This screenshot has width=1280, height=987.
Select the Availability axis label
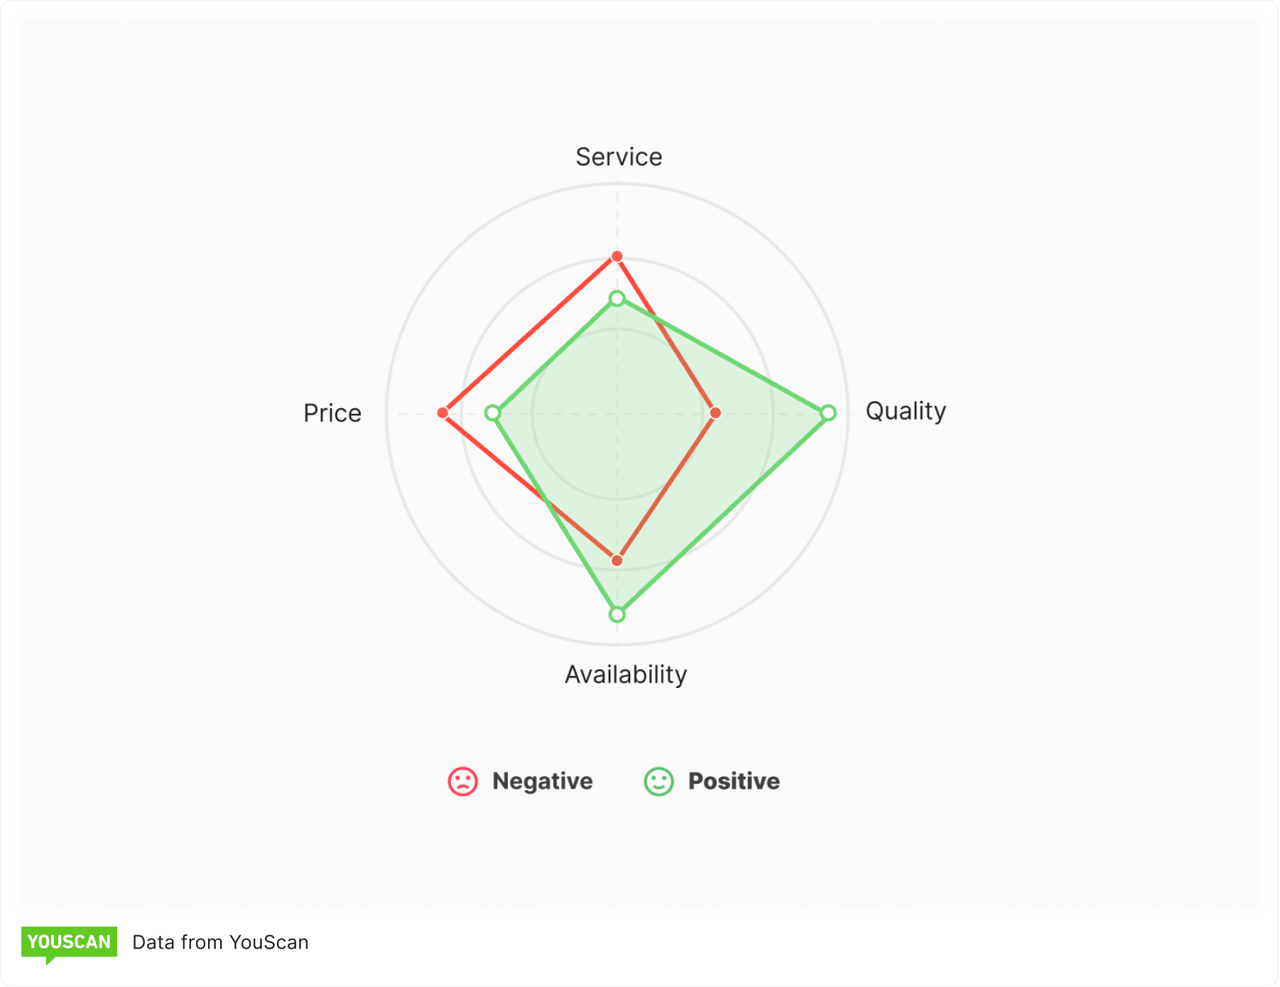[x=625, y=674]
